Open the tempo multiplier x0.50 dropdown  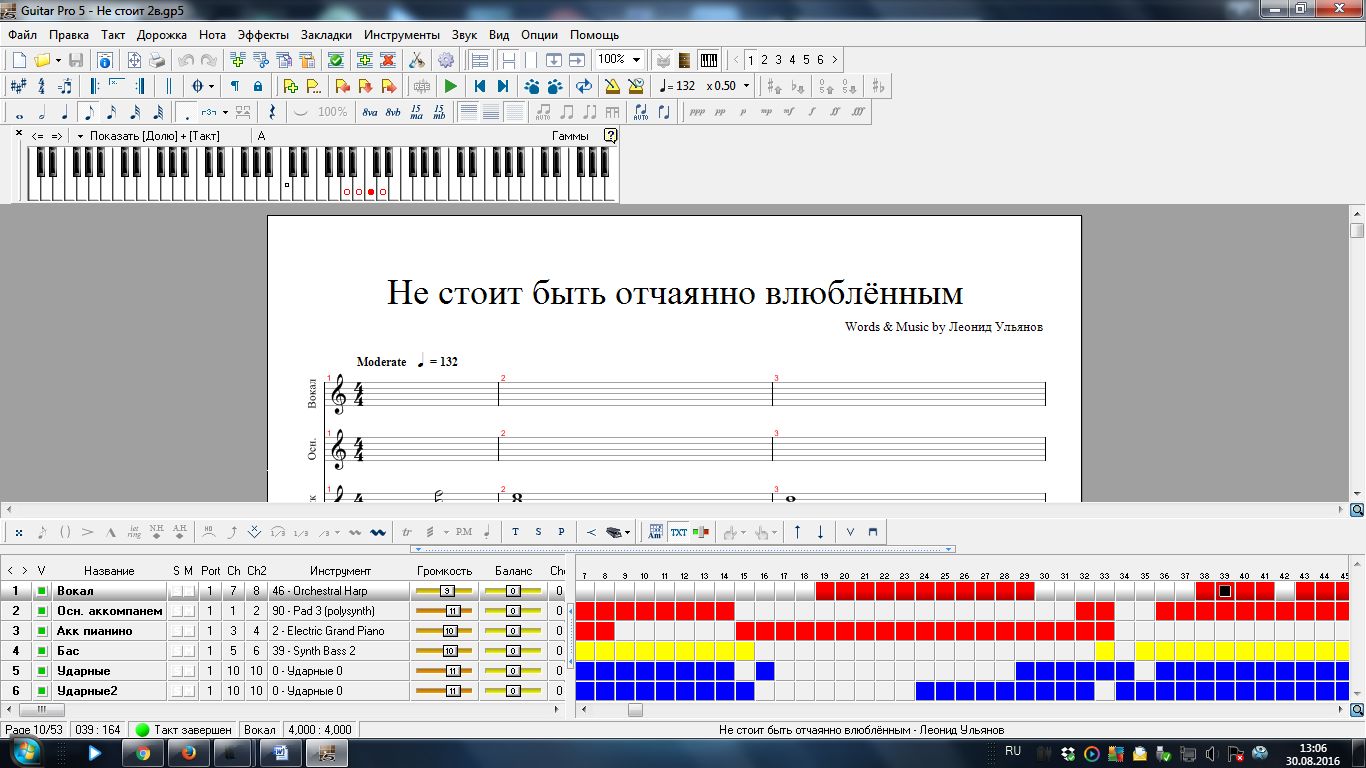[x=745, y=86]
